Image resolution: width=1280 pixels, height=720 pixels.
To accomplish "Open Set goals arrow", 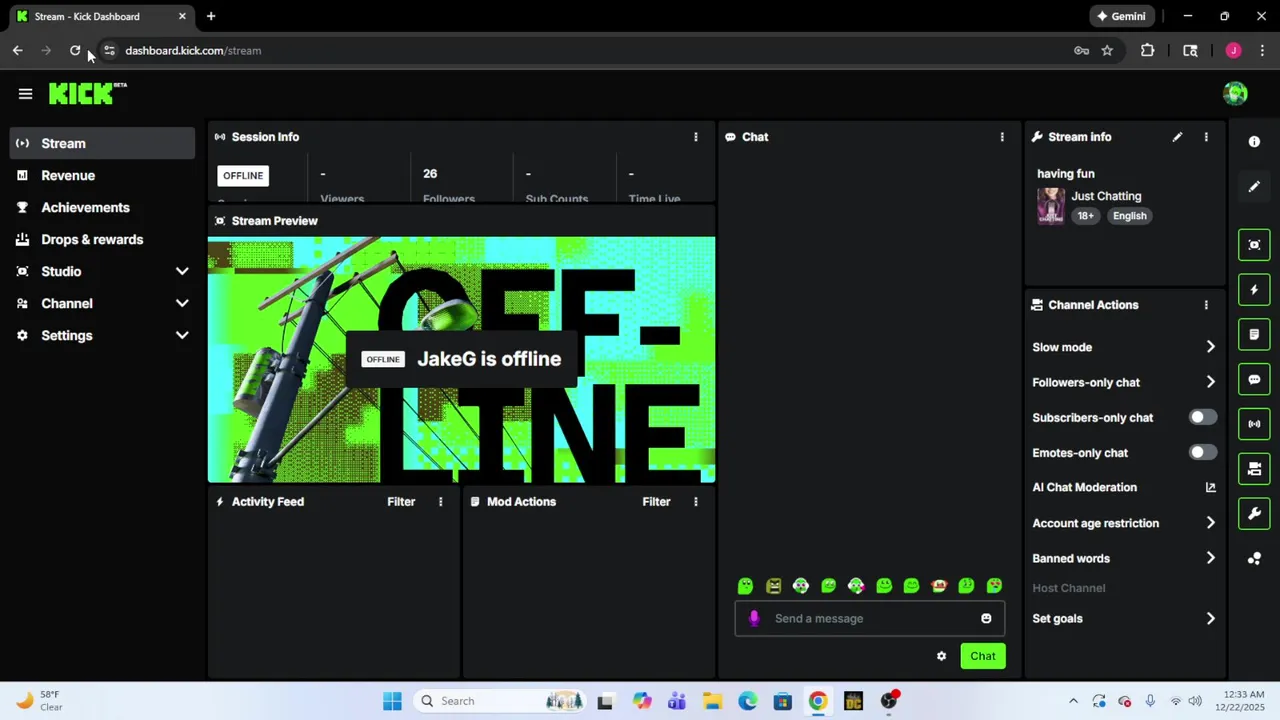I will pyautogui.click(x=1210, y=618).
